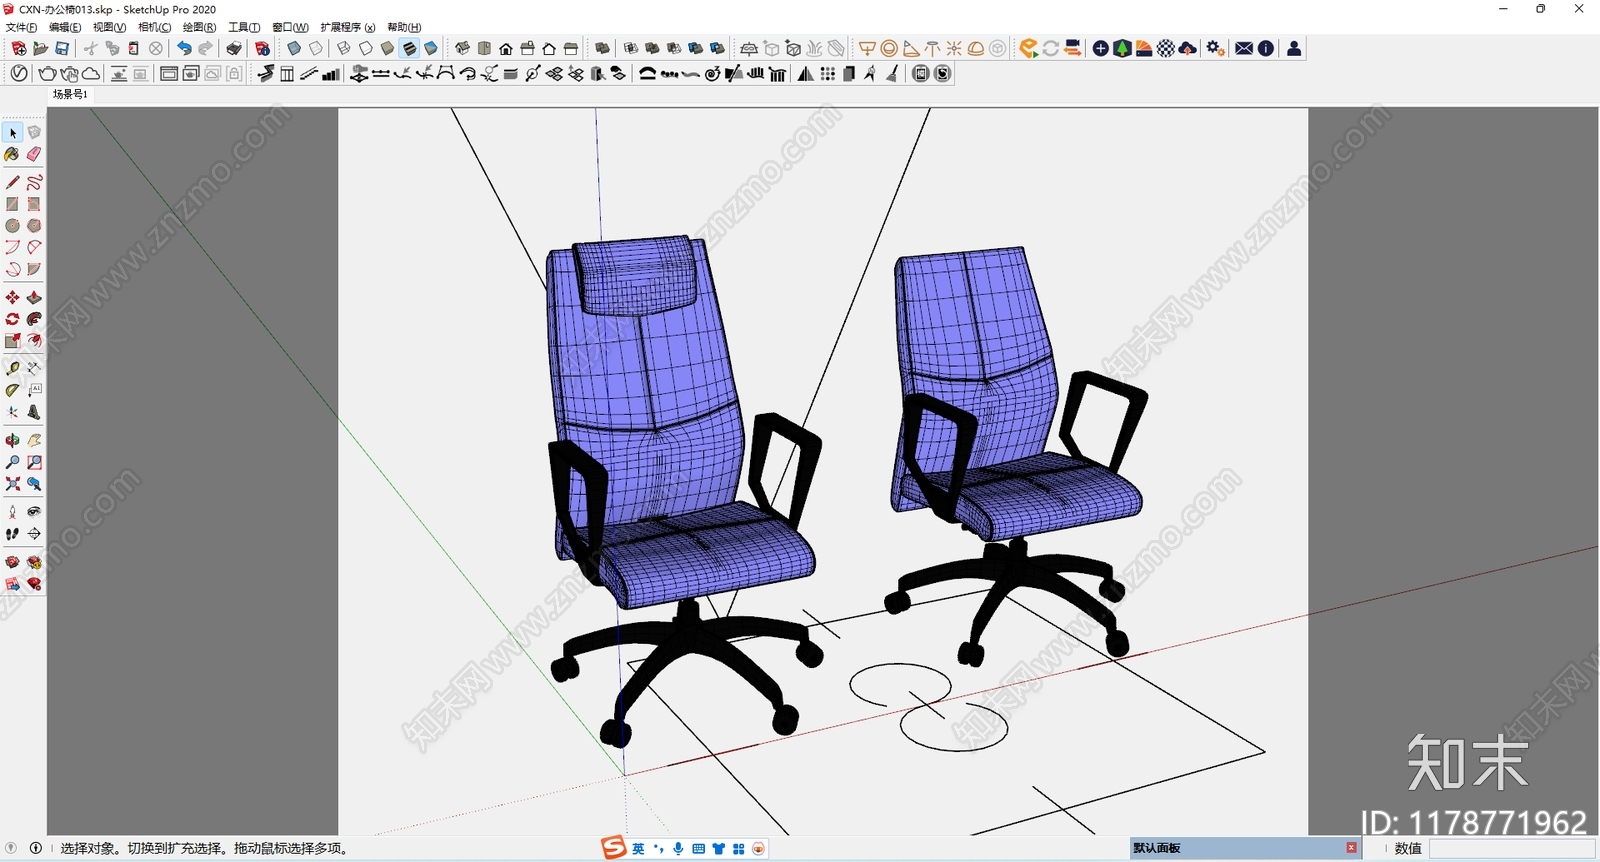Close the 默认面板 tray
Viewport: 1600px width, 862px height.
coord(1351,848)
